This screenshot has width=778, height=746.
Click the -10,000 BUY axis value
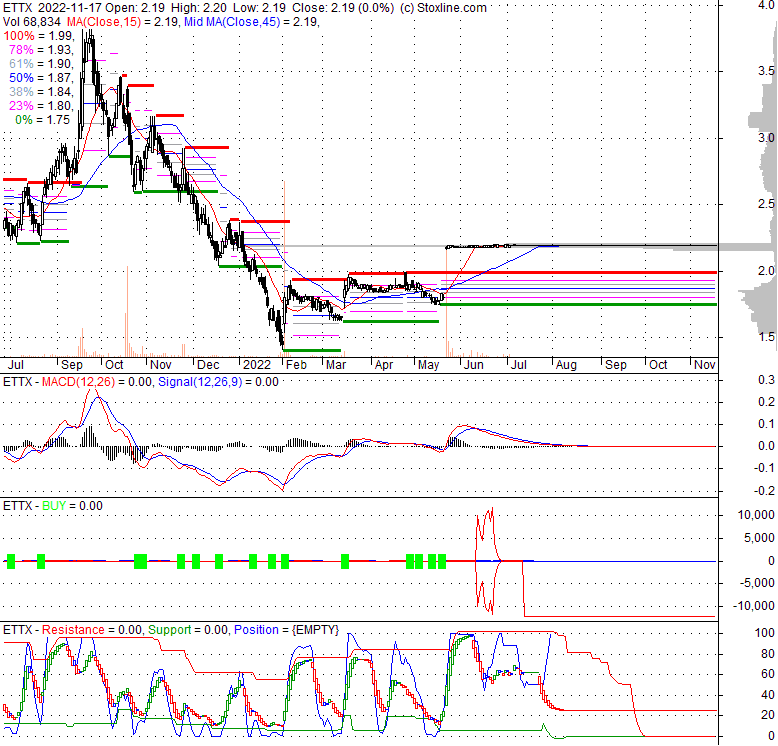[754, 606]
